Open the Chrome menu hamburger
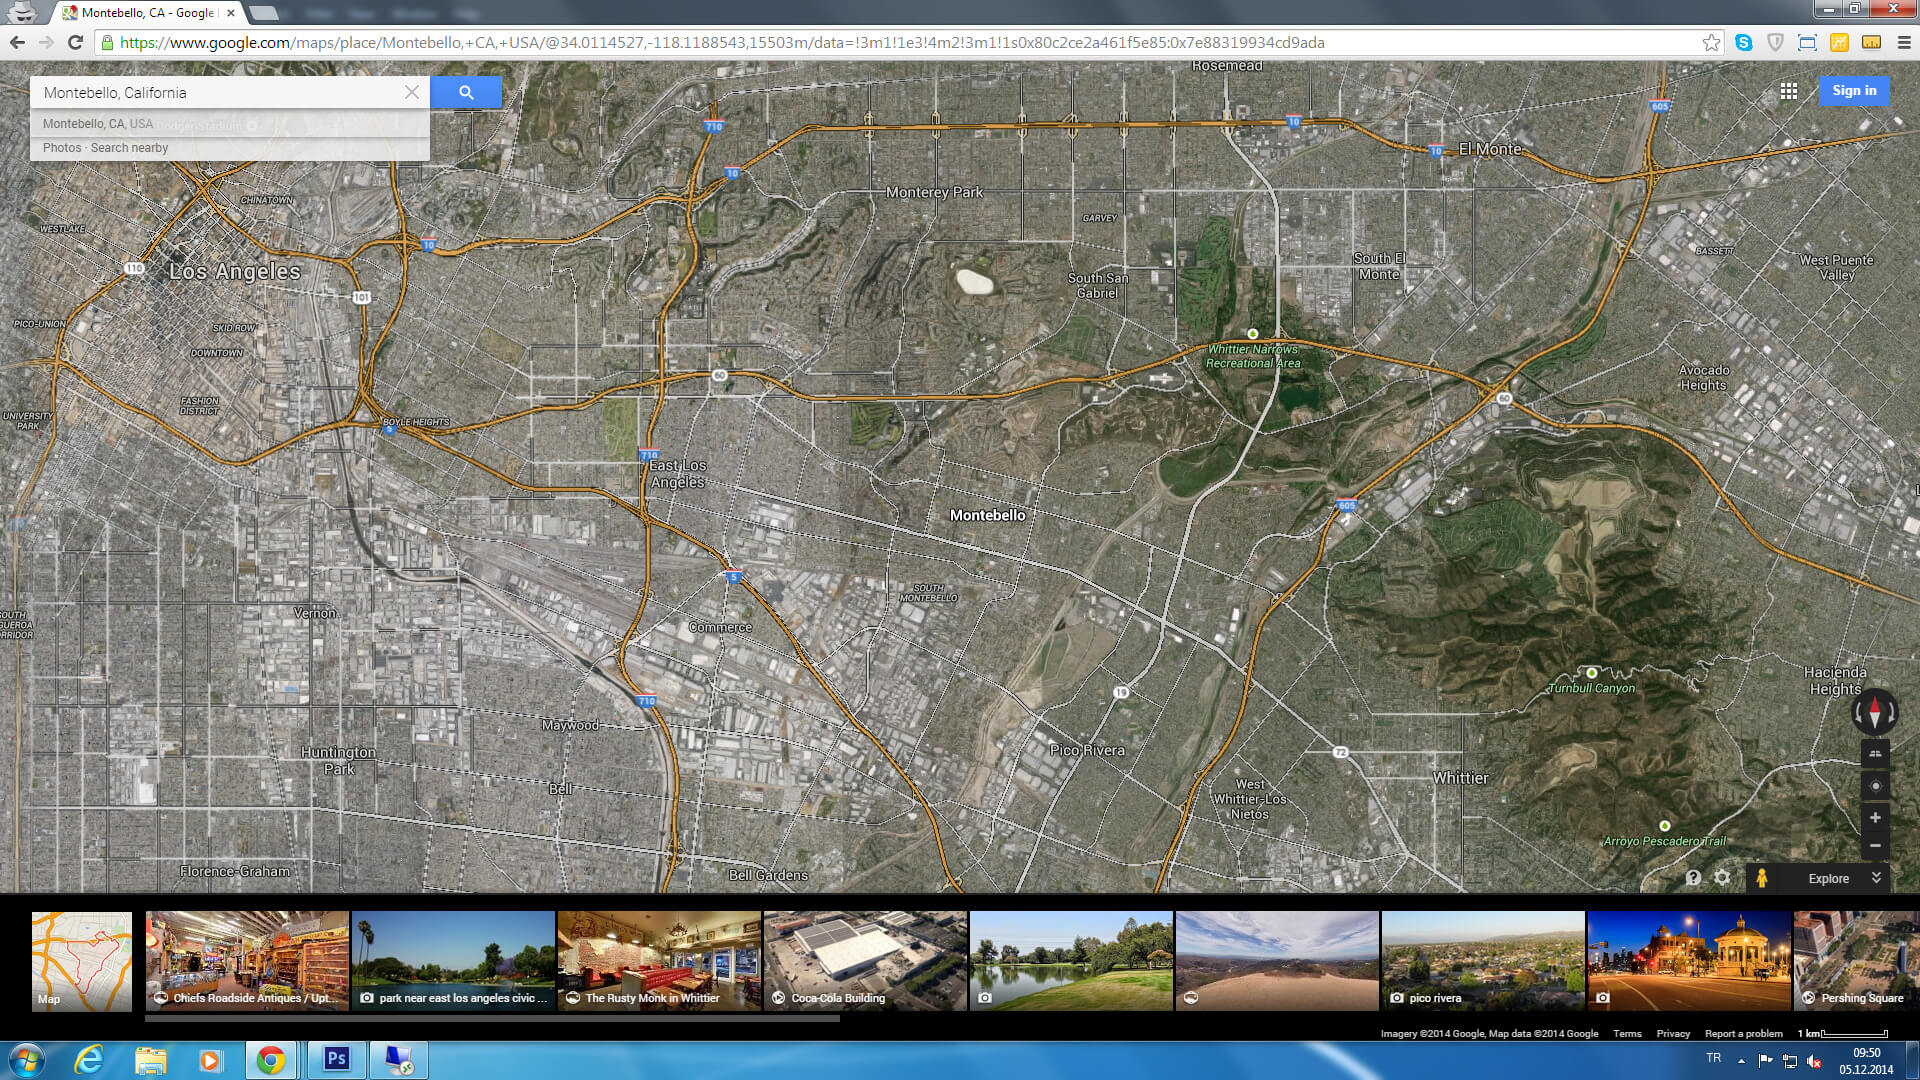This screenshot has height=1080, width=1920. click(1904, 43)
